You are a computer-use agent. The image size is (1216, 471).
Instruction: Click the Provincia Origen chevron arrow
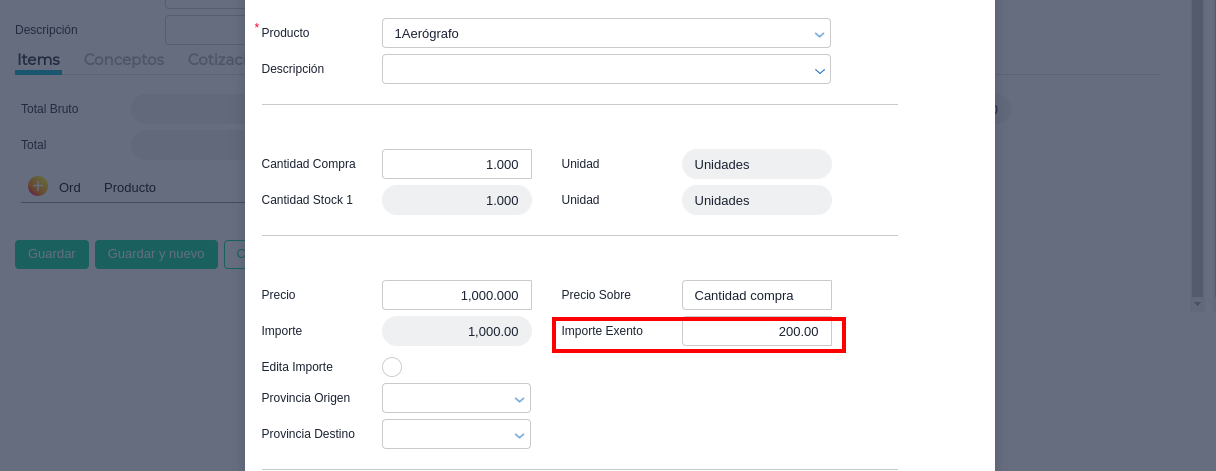click(519, 399)
